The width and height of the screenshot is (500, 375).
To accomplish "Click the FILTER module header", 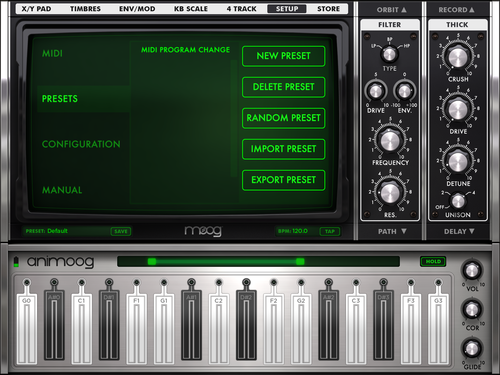I will (390, 25).
